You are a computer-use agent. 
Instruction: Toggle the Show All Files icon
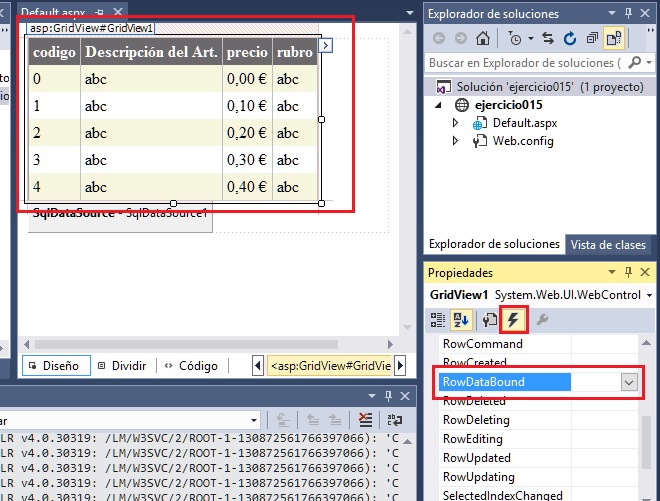[614, 38]
